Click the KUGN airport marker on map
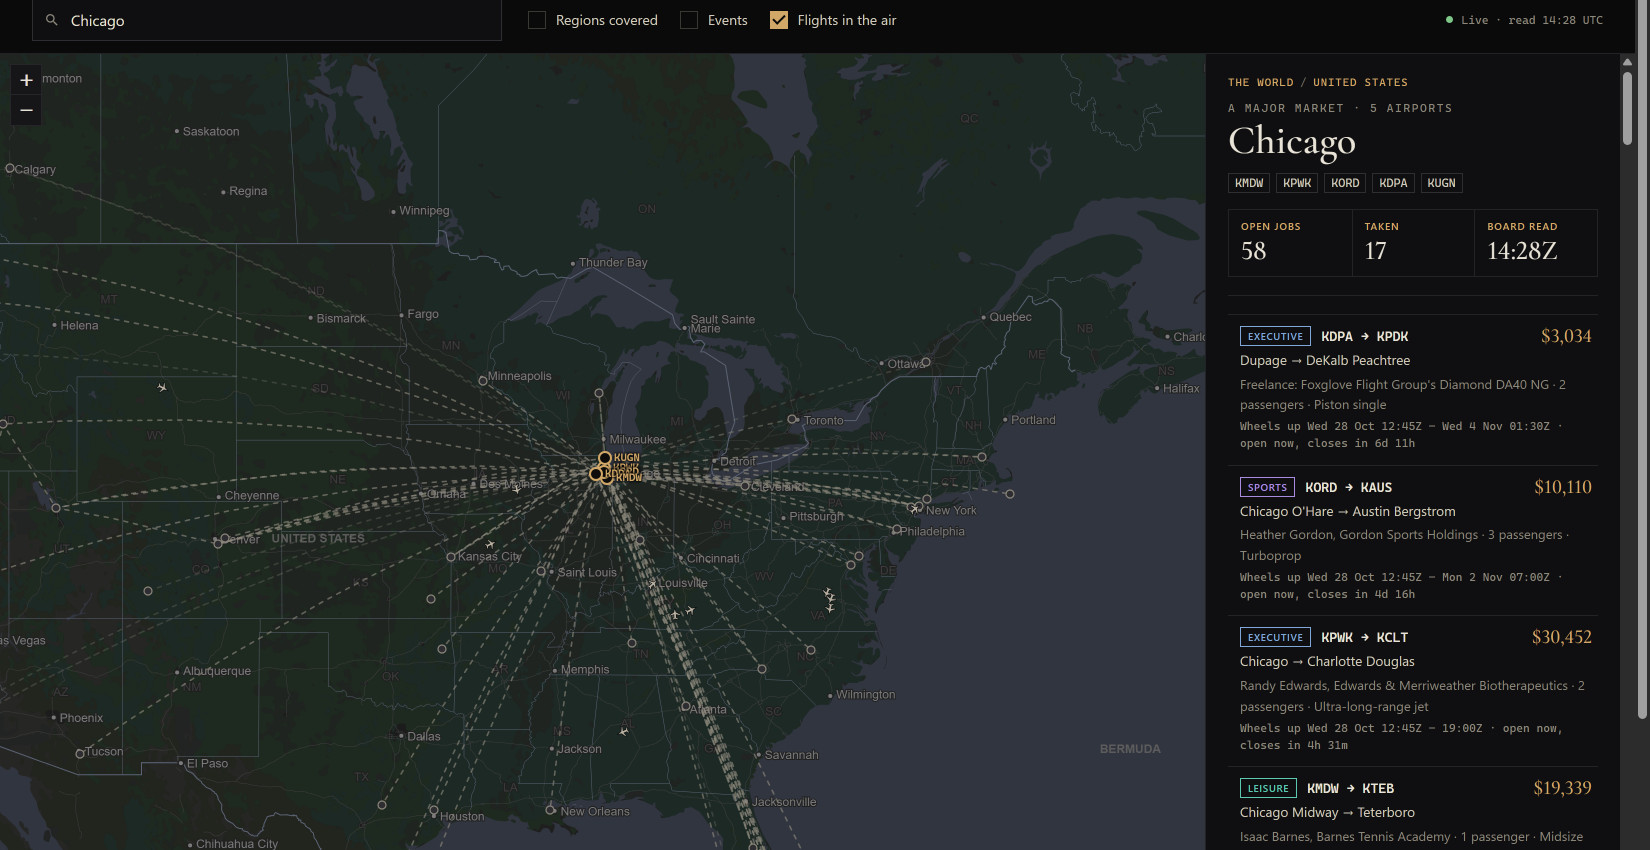Image resolution: width=1650 pixels, height=850 pixels. (605, 458)
